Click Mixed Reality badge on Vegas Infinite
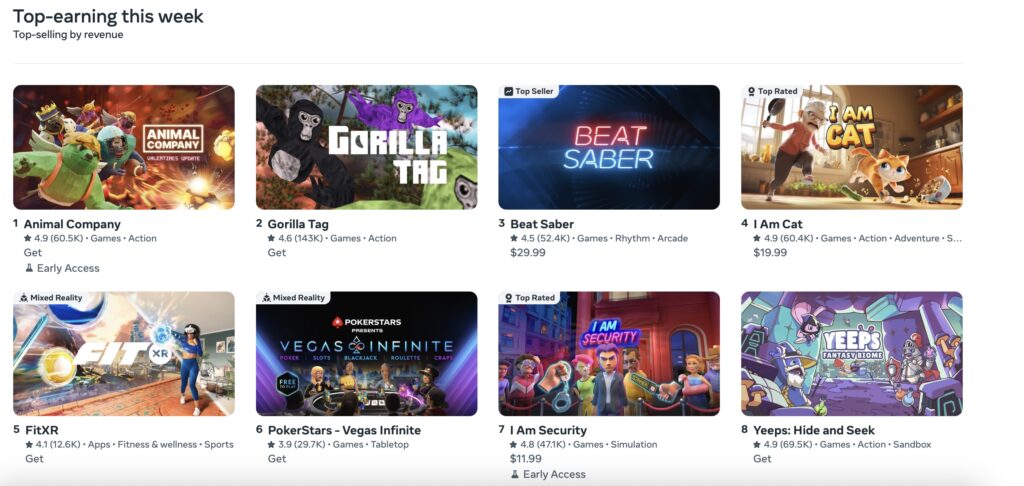The height and width of the screenshot is (486, 1024). click(x=293, y=298)
